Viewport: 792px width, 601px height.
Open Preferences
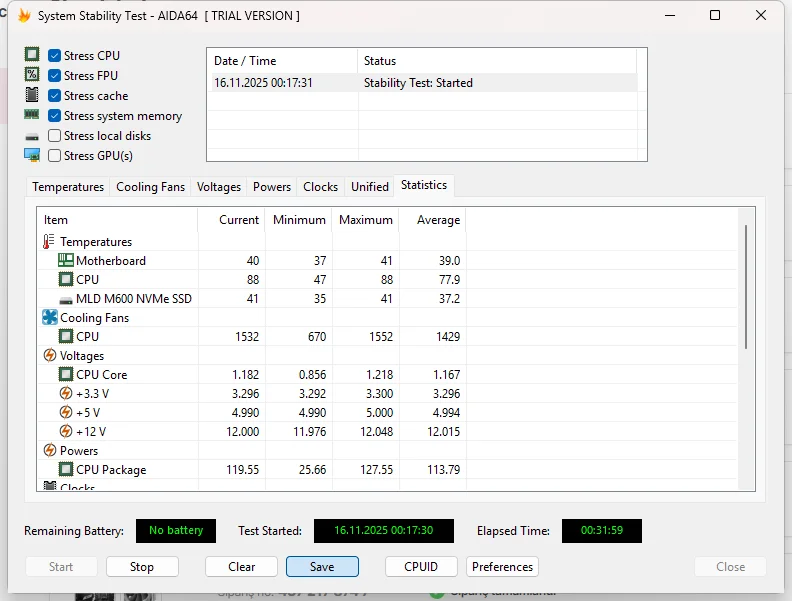point(502,567)
